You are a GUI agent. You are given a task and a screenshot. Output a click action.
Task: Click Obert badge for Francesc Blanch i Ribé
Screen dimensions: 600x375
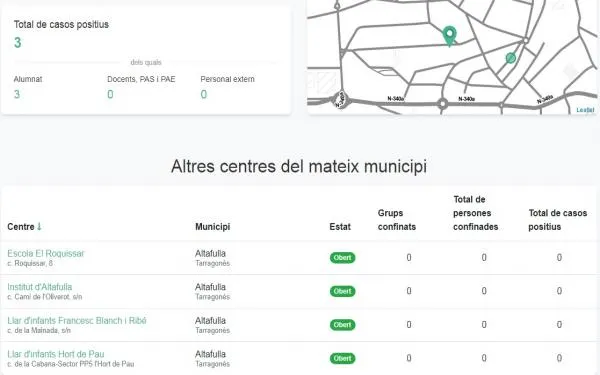click(x=342, y=325)
